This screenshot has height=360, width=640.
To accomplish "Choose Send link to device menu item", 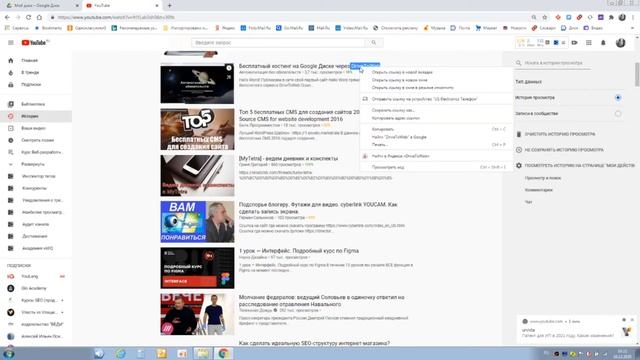I will pyautogui.click(x=436, y=99).
